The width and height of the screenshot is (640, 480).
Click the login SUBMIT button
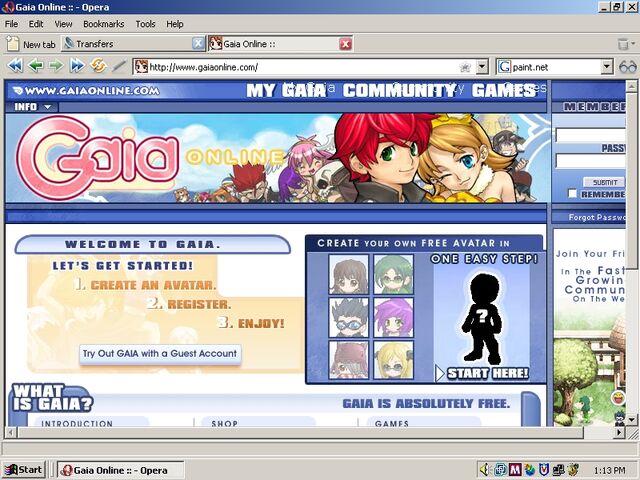tap(604, 182)
